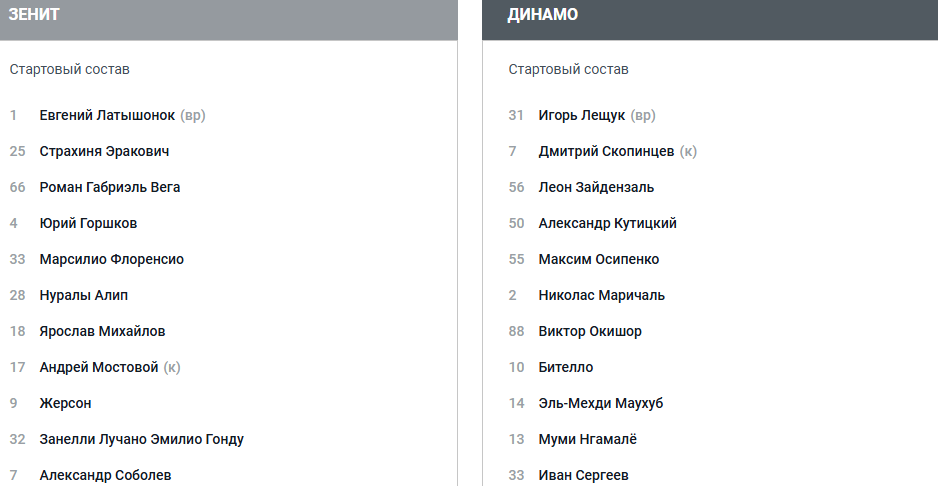The width and height of the screenshot is (938, 486).
Task: Select Максим Осипенко from lineup
Action: click(598, 259)
